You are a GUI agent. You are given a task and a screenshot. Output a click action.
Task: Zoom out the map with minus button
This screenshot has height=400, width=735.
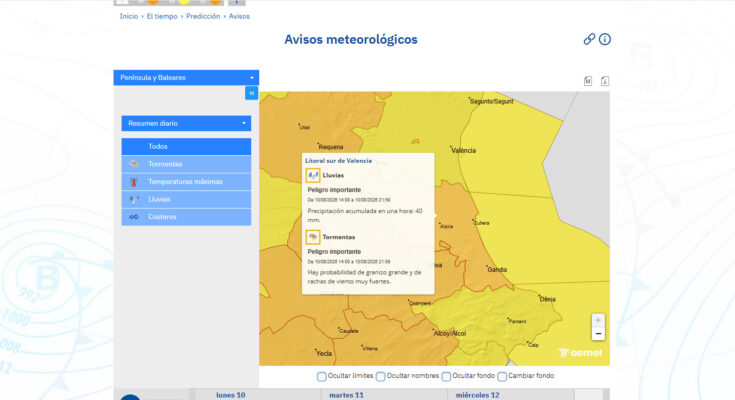[x=598, y=333]
